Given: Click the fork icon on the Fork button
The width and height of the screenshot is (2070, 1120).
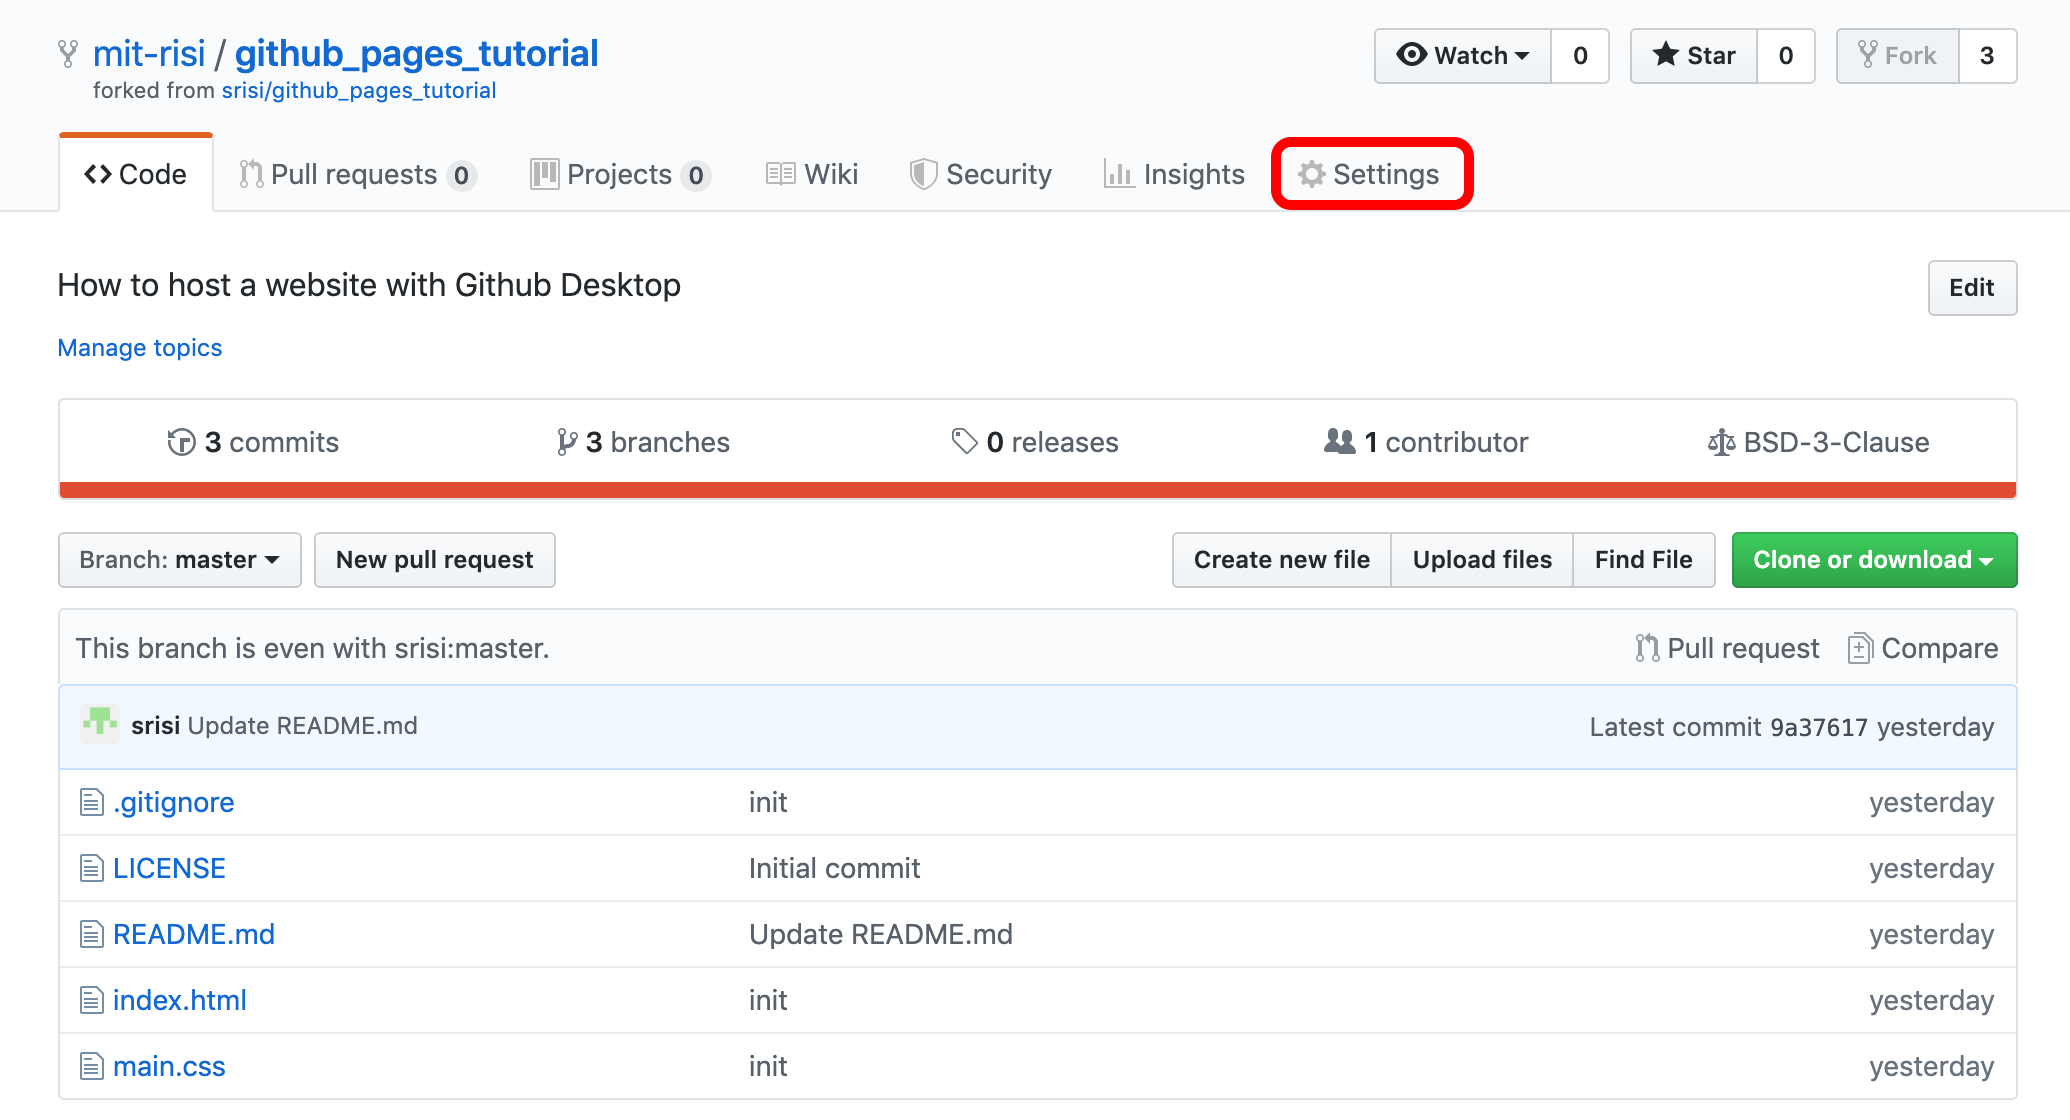Looking at the screenshot, I should coord(1869,55).
